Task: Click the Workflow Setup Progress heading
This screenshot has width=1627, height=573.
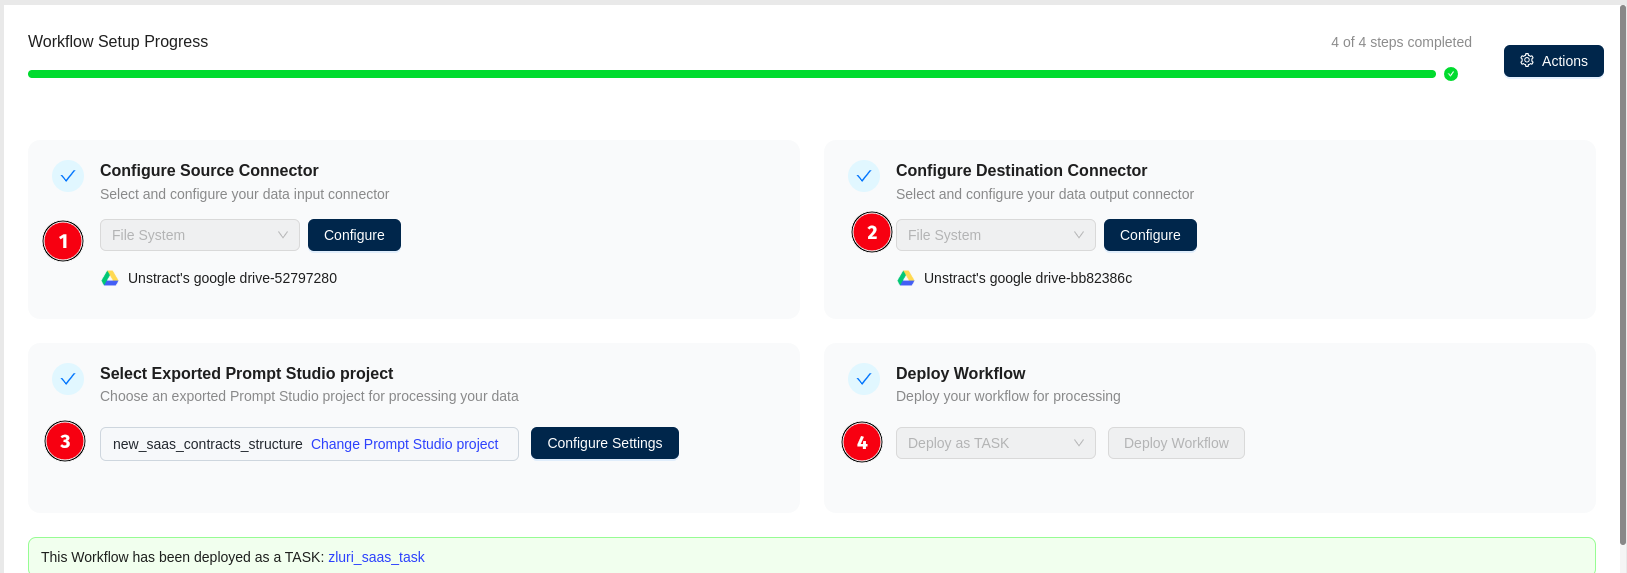Action: click(x=118, y=41)
